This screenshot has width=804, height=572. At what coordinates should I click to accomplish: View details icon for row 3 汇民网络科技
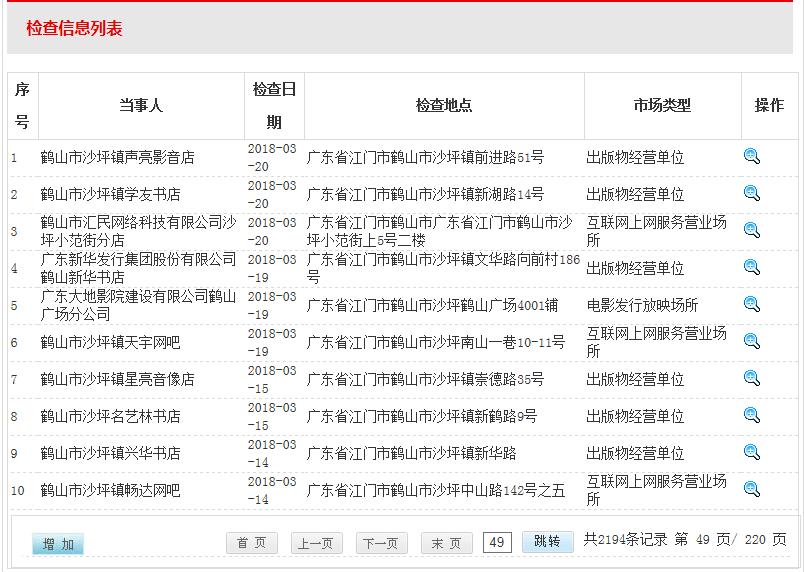[x=752, y=230]
